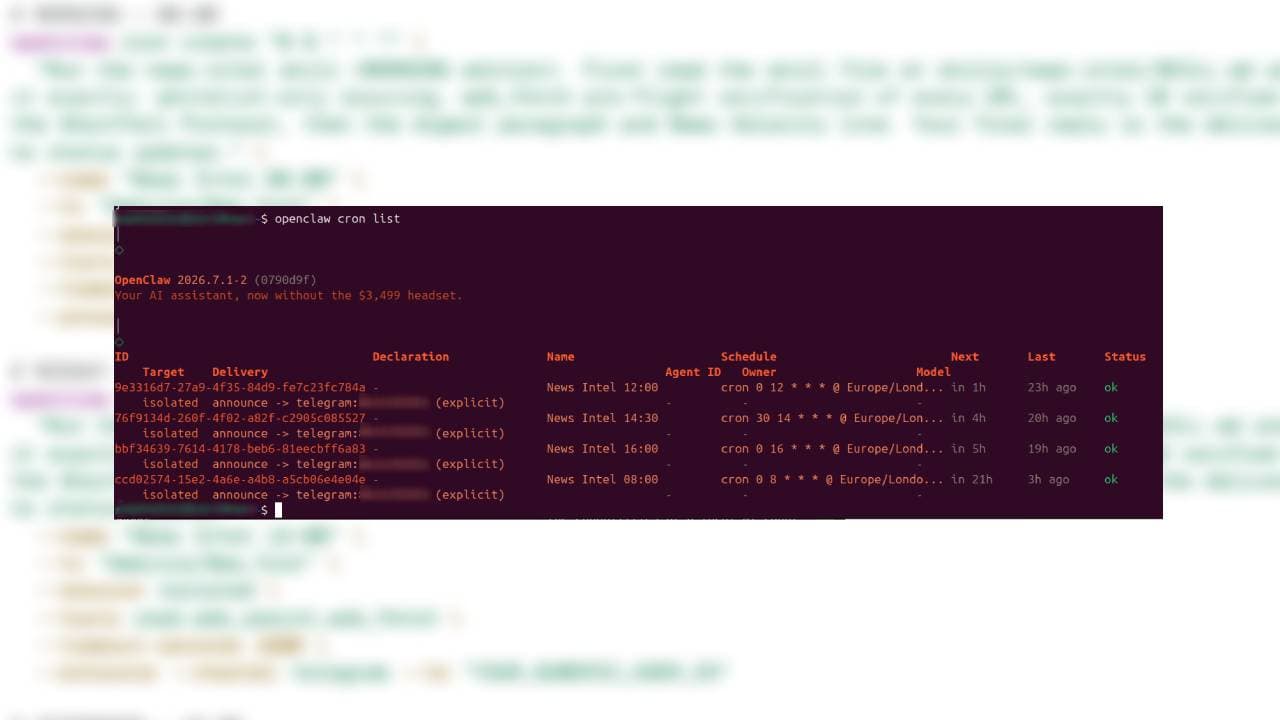Click the 'Status' column header
Viewport: 1280px width, 720px height.
1125,356
